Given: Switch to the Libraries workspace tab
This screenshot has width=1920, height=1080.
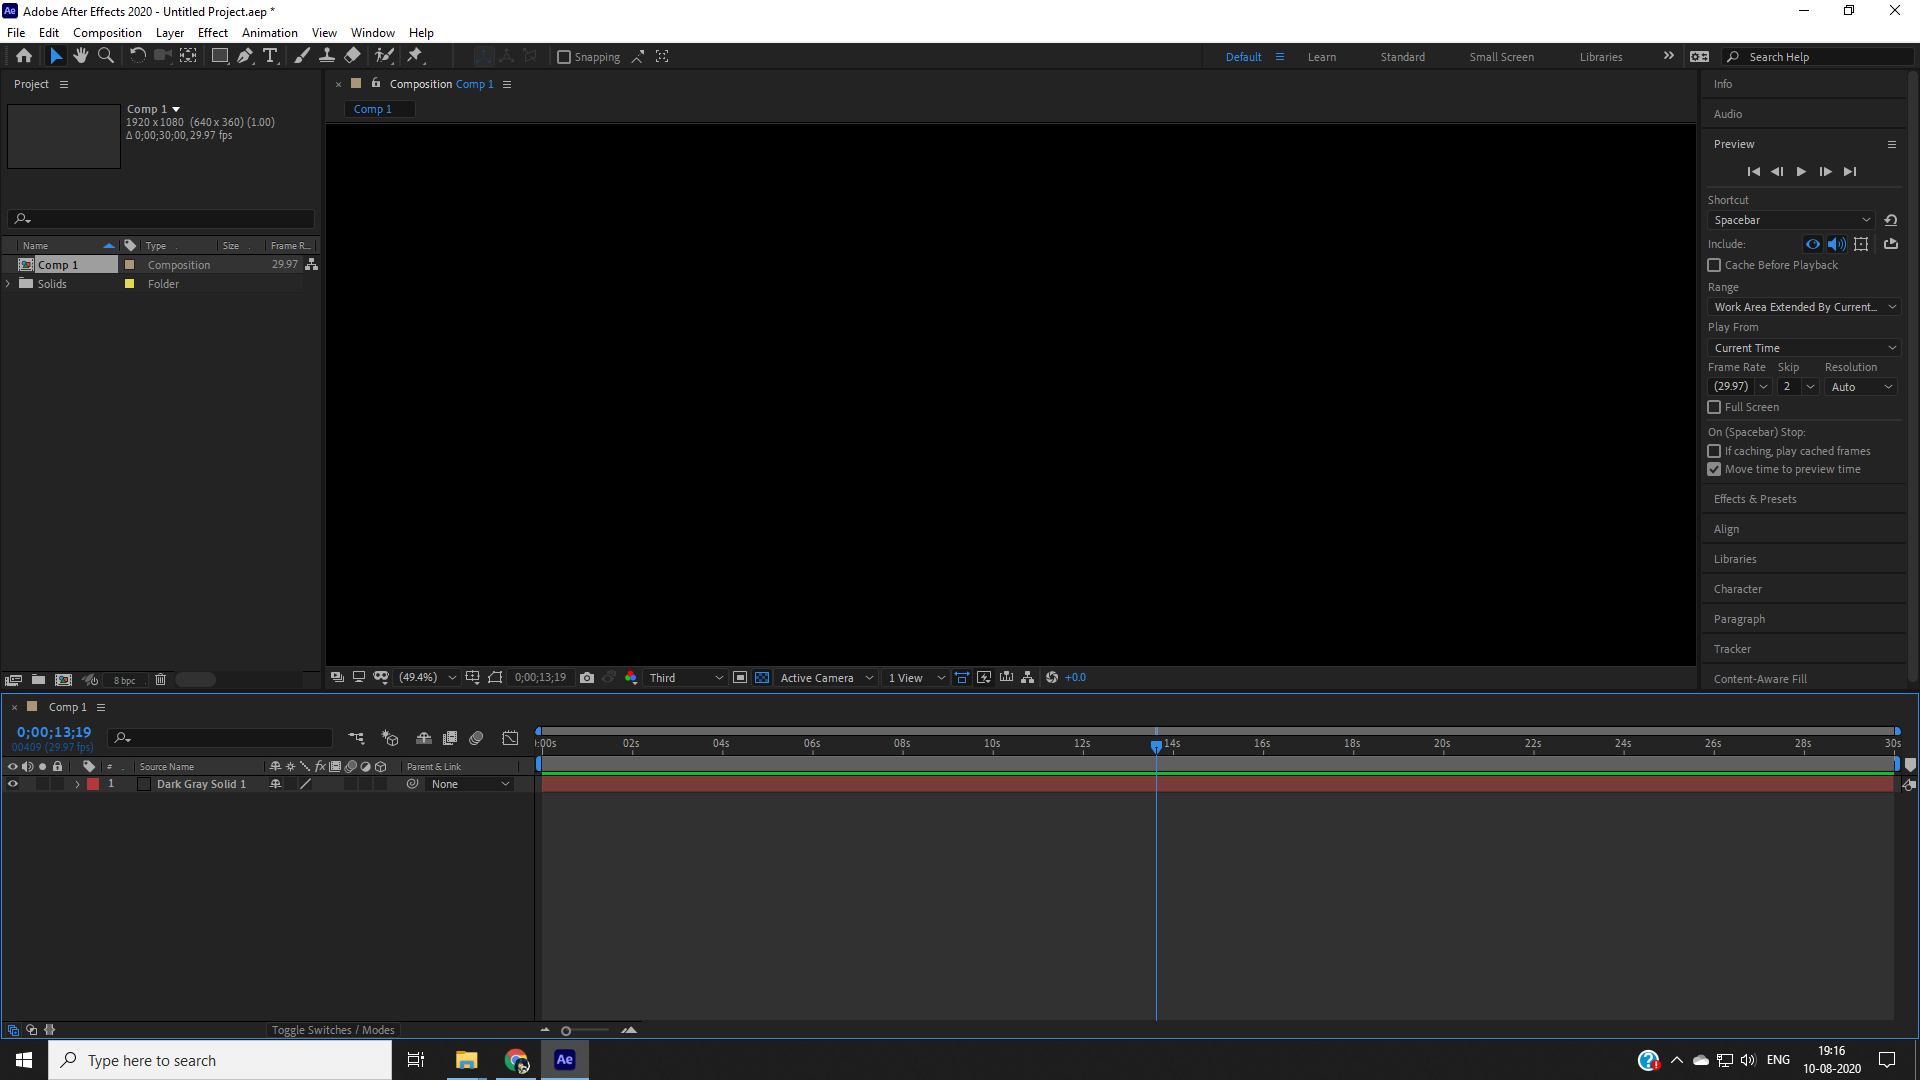Looking at the screenshot, I should click(1601, 57).
